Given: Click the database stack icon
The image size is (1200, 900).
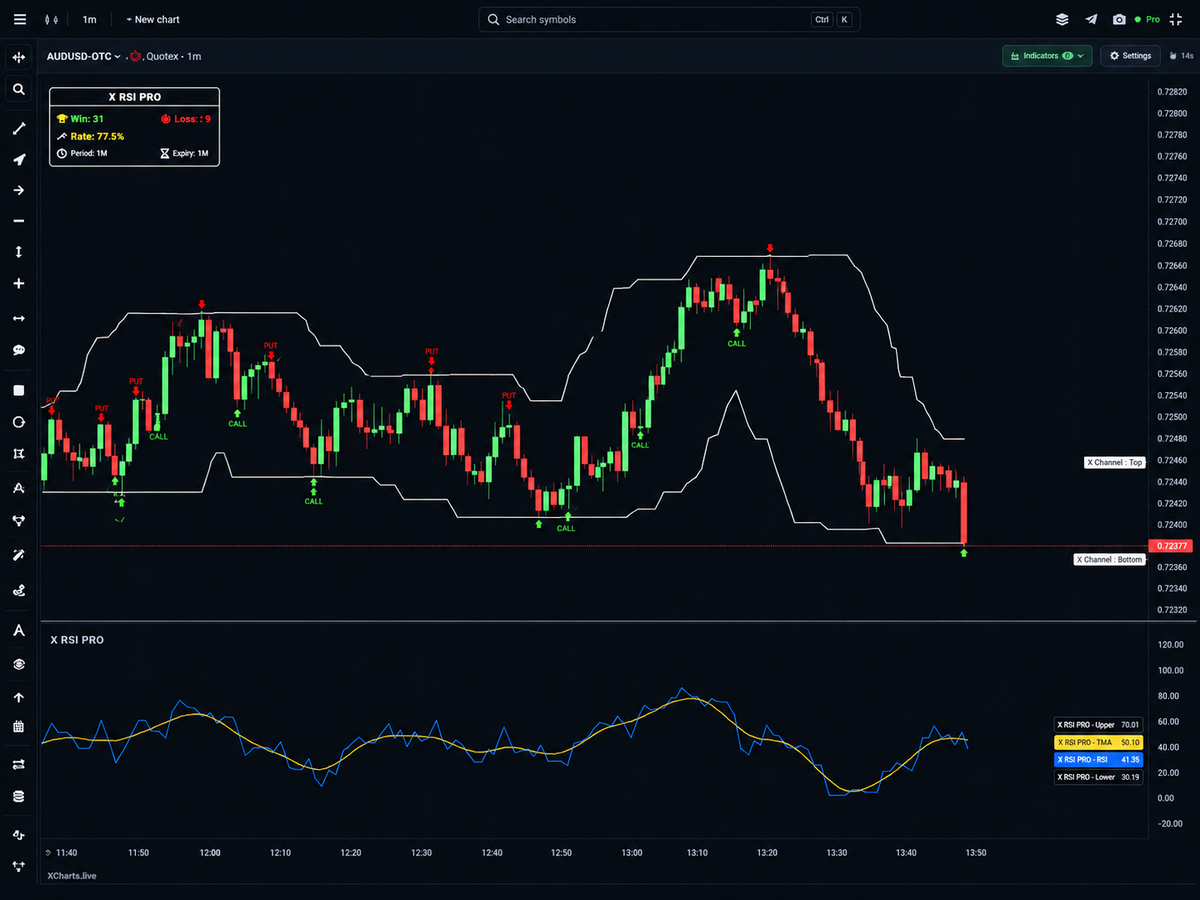Looking at the screenshot, I should pos(18,797).
